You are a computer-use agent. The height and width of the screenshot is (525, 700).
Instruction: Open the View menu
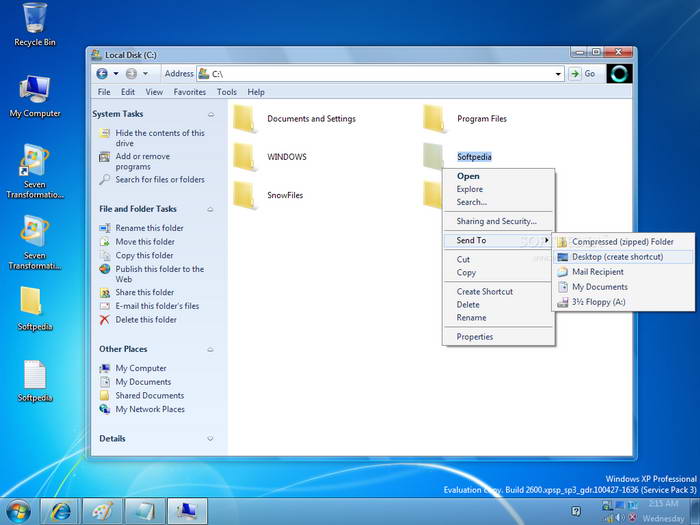coord(154,92)
